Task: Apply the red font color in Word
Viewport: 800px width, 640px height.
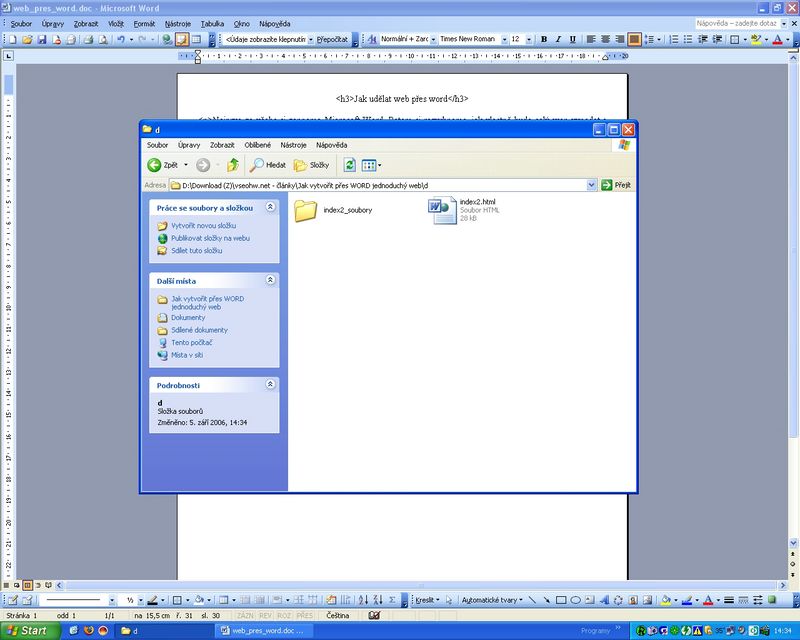Action: click(x=777, y=39)
